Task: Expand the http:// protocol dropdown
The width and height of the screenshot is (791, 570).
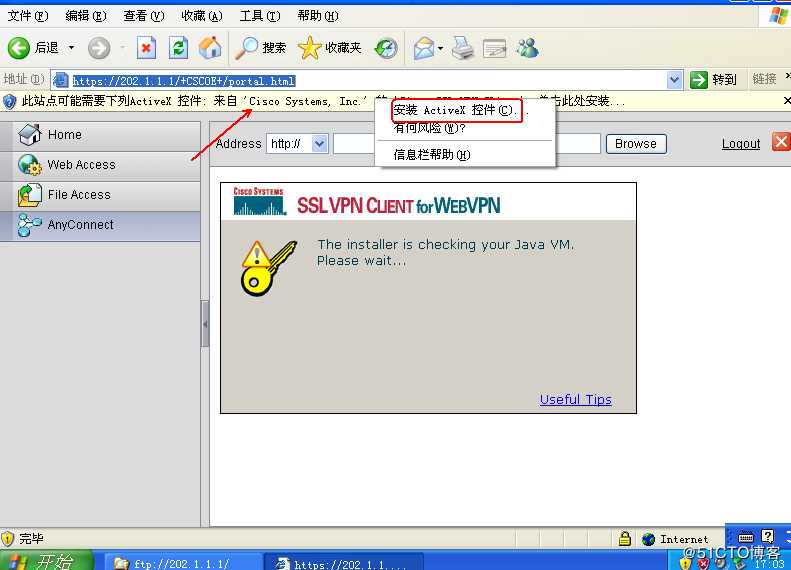Action: click(x=319, y=144)
